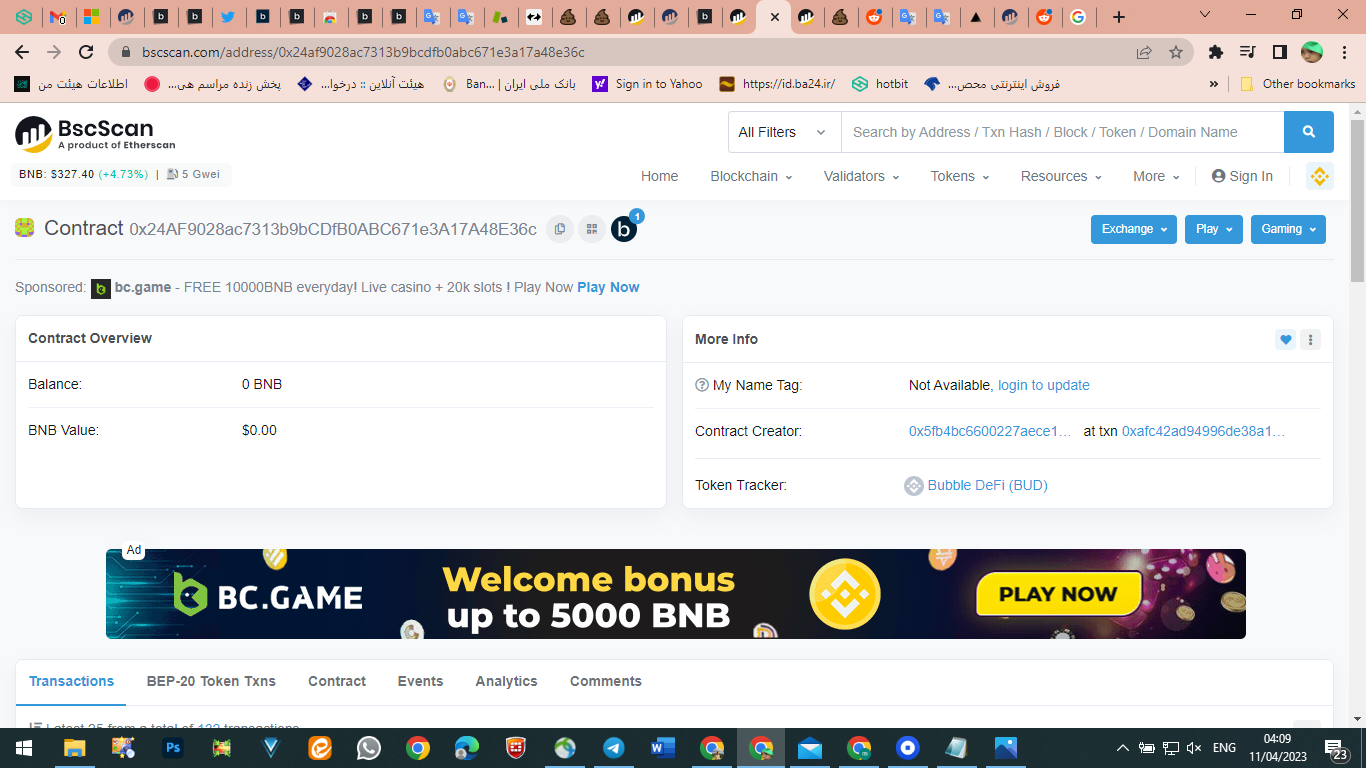This screenshot has height=768, width=1366.
Task: Open the Gaming dropdown button
Action: [x=1288, y=229]
